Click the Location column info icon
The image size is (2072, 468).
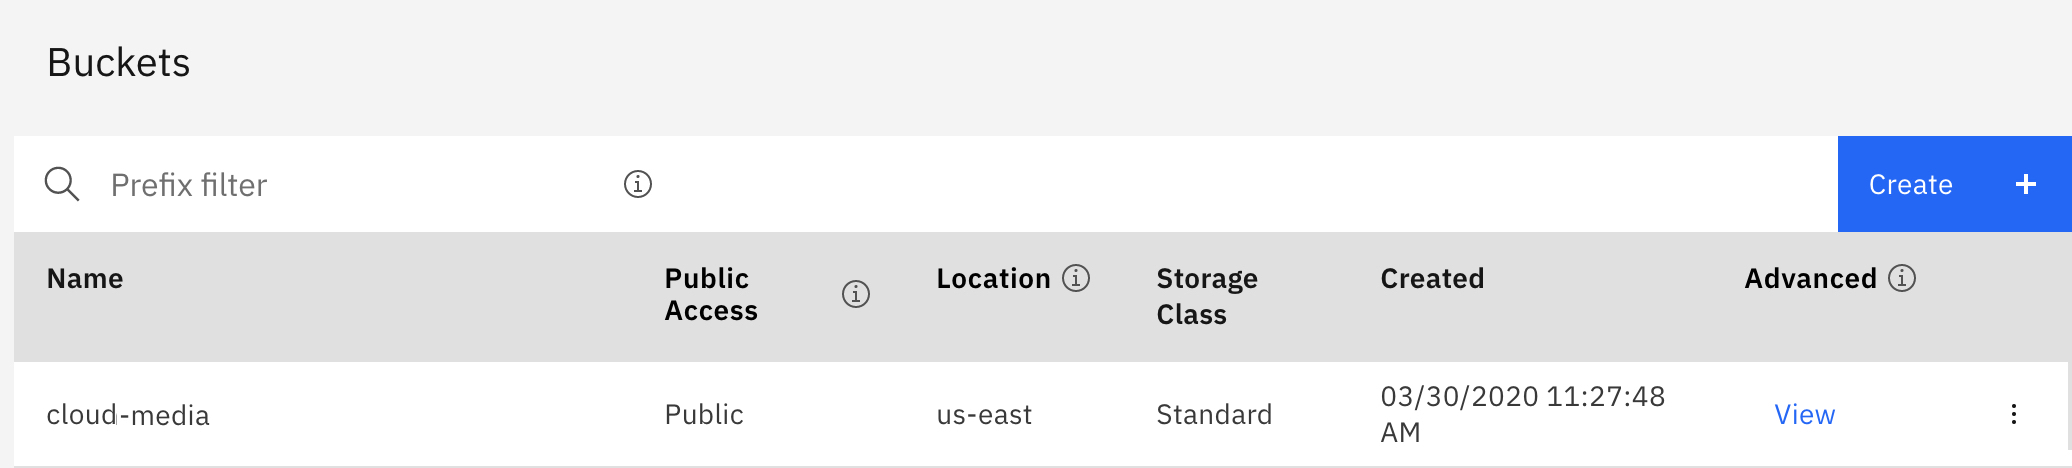coord(1076,278)
